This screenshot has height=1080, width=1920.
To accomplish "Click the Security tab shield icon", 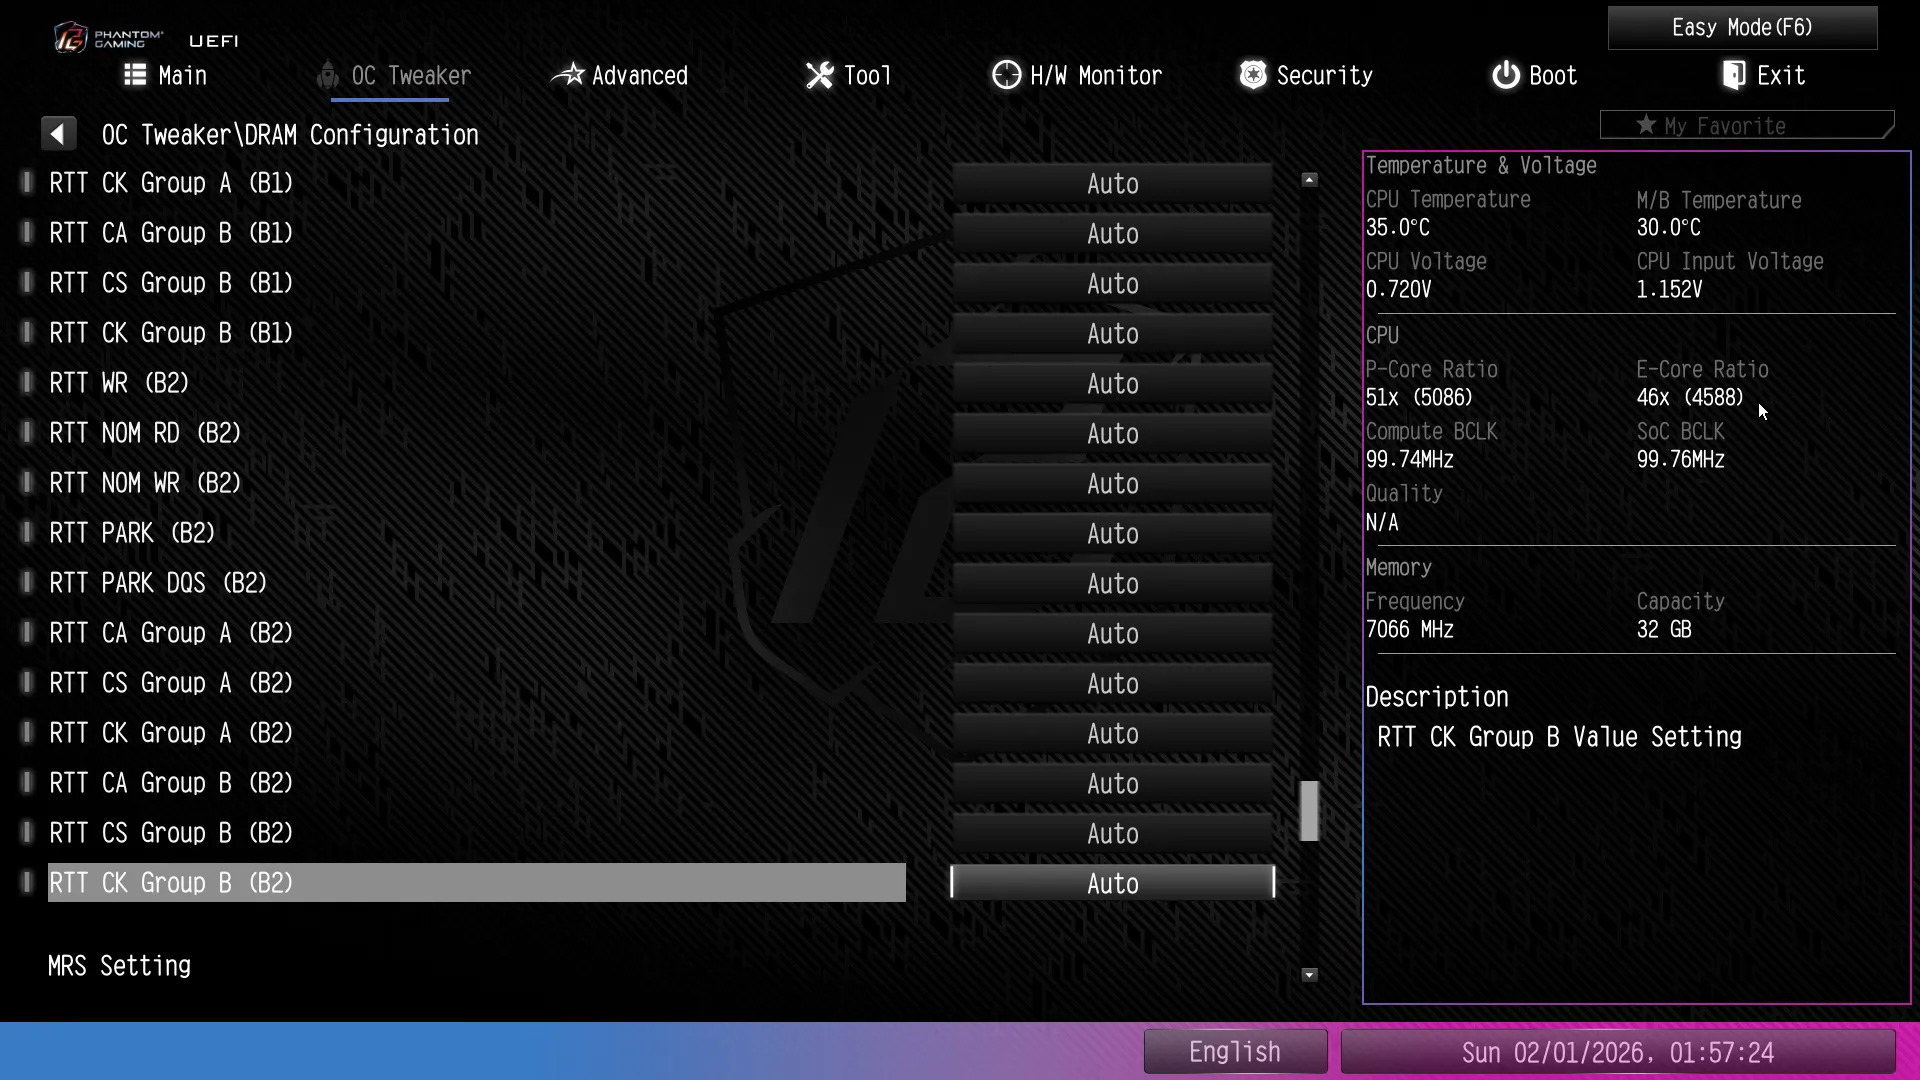I will [x=1252, y=75].
